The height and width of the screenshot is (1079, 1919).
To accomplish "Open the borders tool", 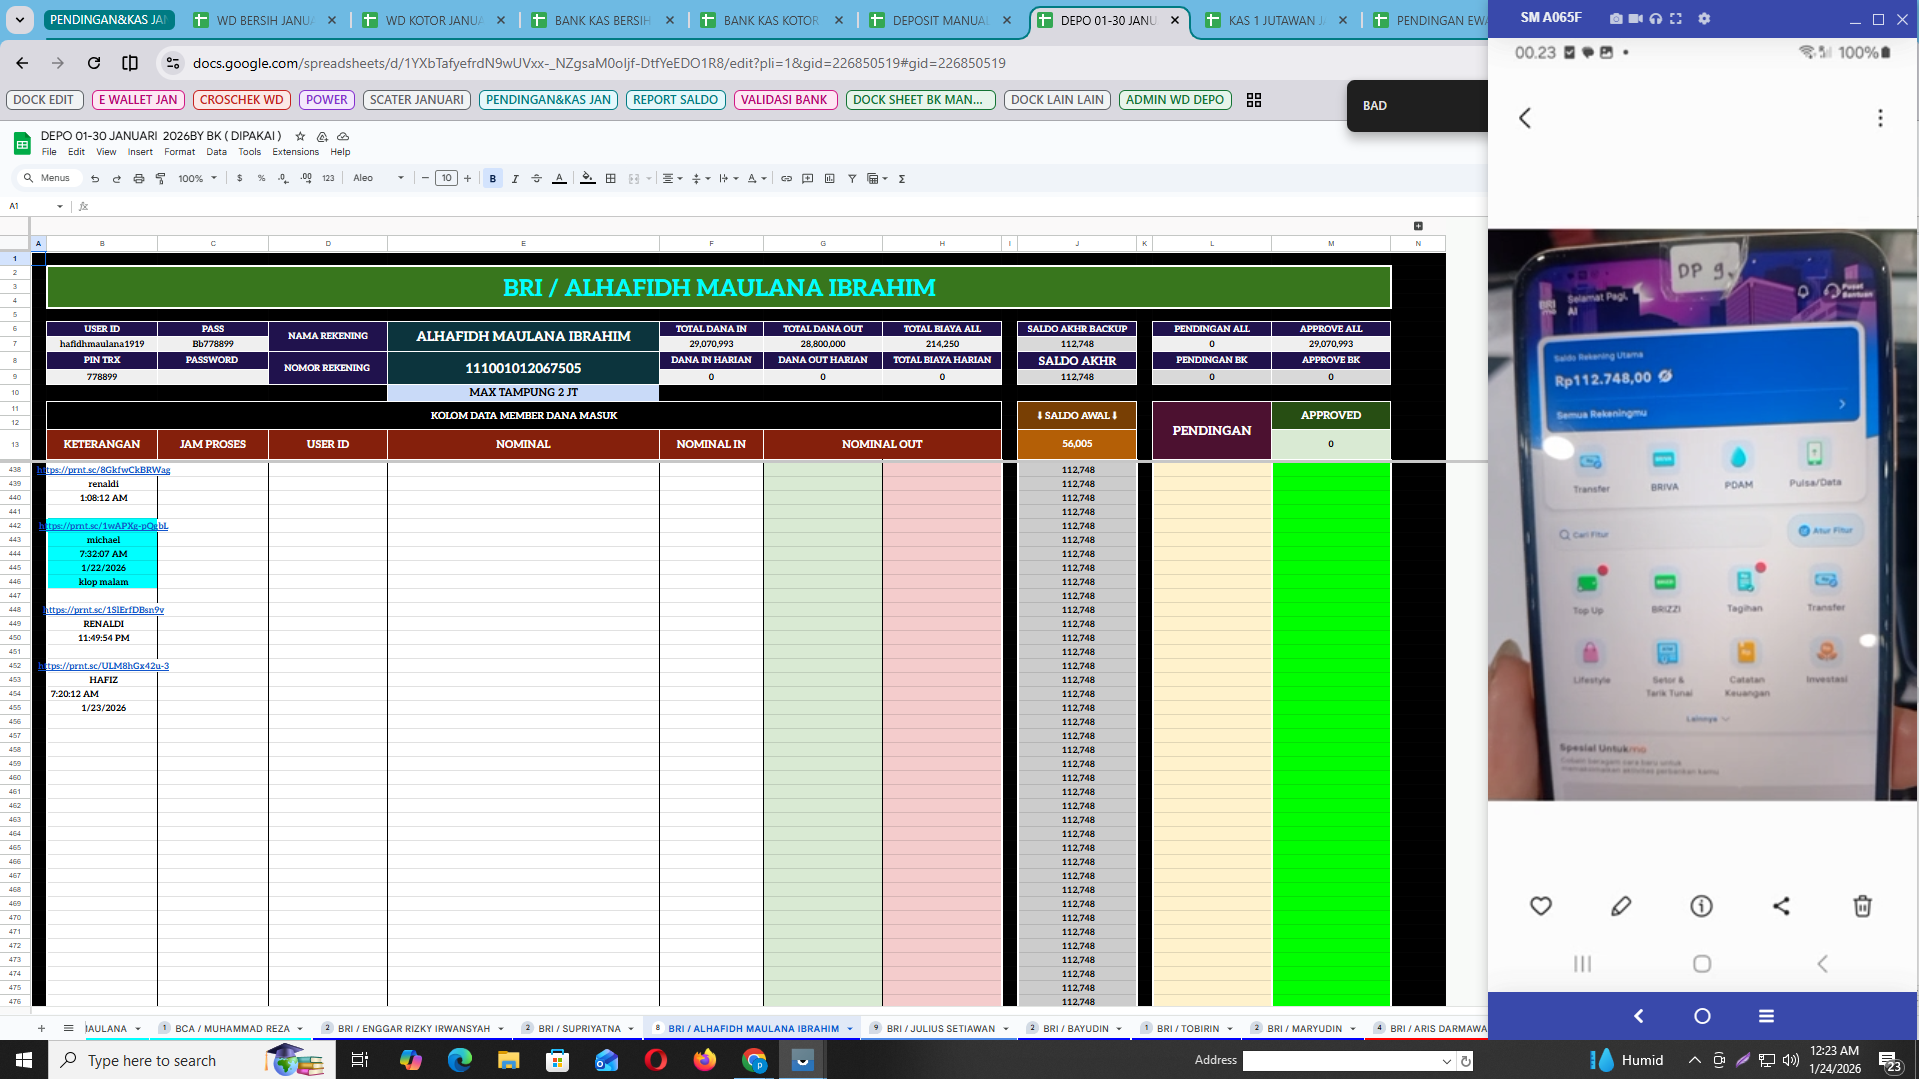I will coord(611,179).
